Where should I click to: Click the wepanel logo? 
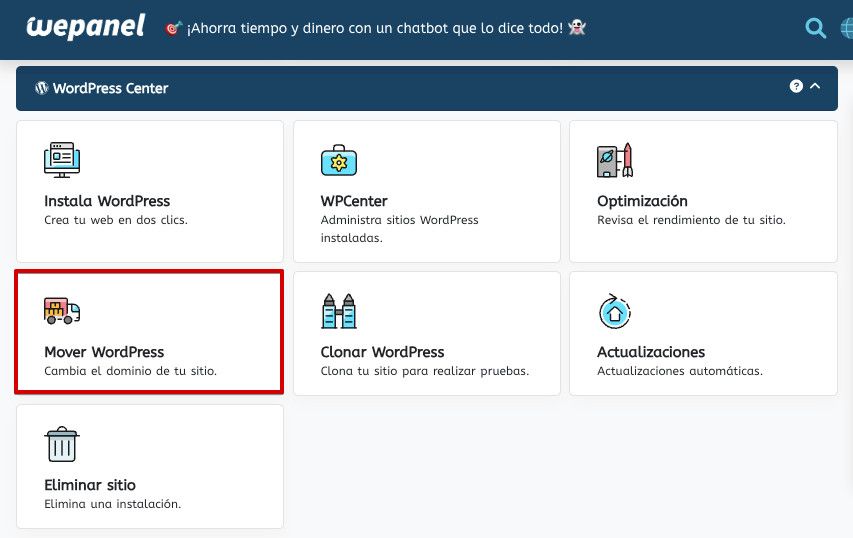tap(86, 27)
